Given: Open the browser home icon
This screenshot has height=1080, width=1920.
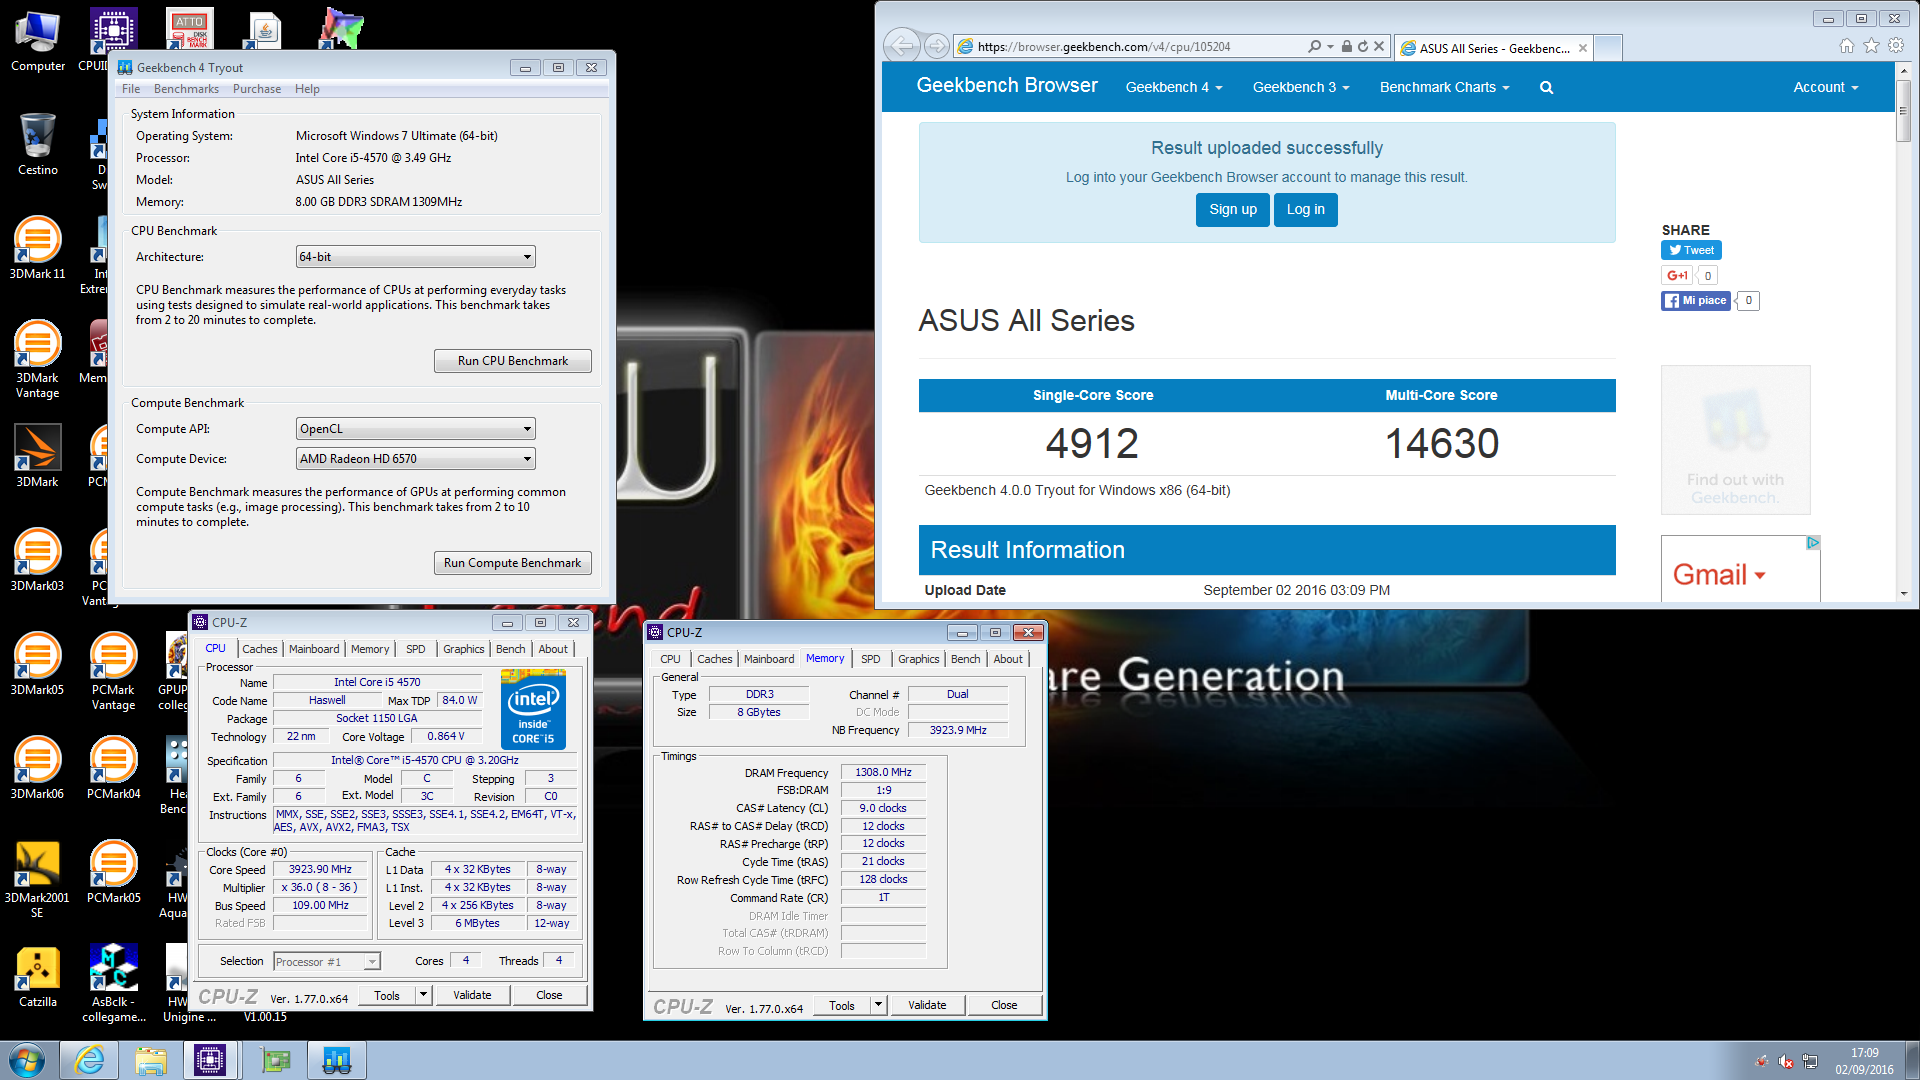Looking at the screenshot, I should [x=1847, y=46].
